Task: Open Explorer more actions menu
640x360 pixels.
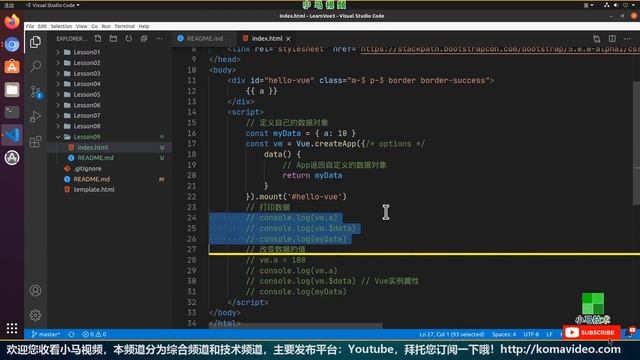Action: [x=159, y=38]
